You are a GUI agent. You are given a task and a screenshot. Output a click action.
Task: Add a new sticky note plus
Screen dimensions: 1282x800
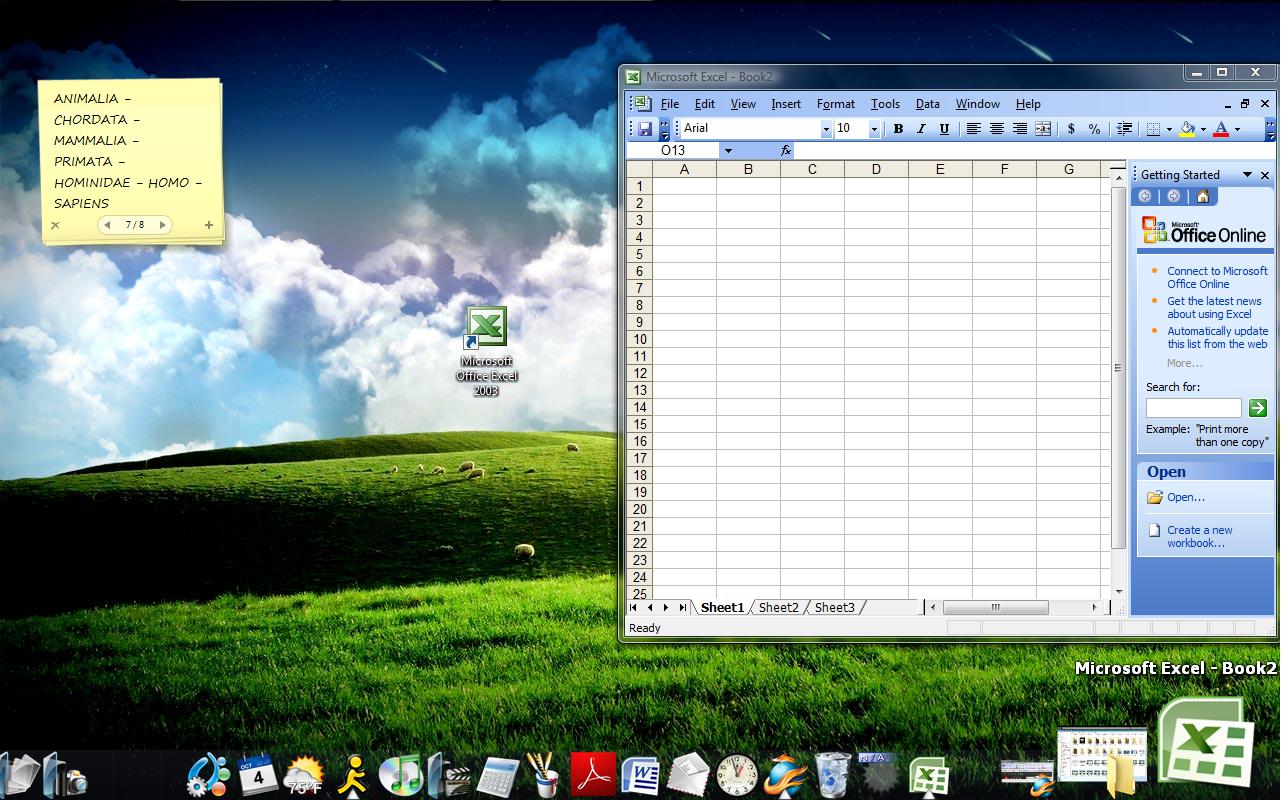point(208,225)
